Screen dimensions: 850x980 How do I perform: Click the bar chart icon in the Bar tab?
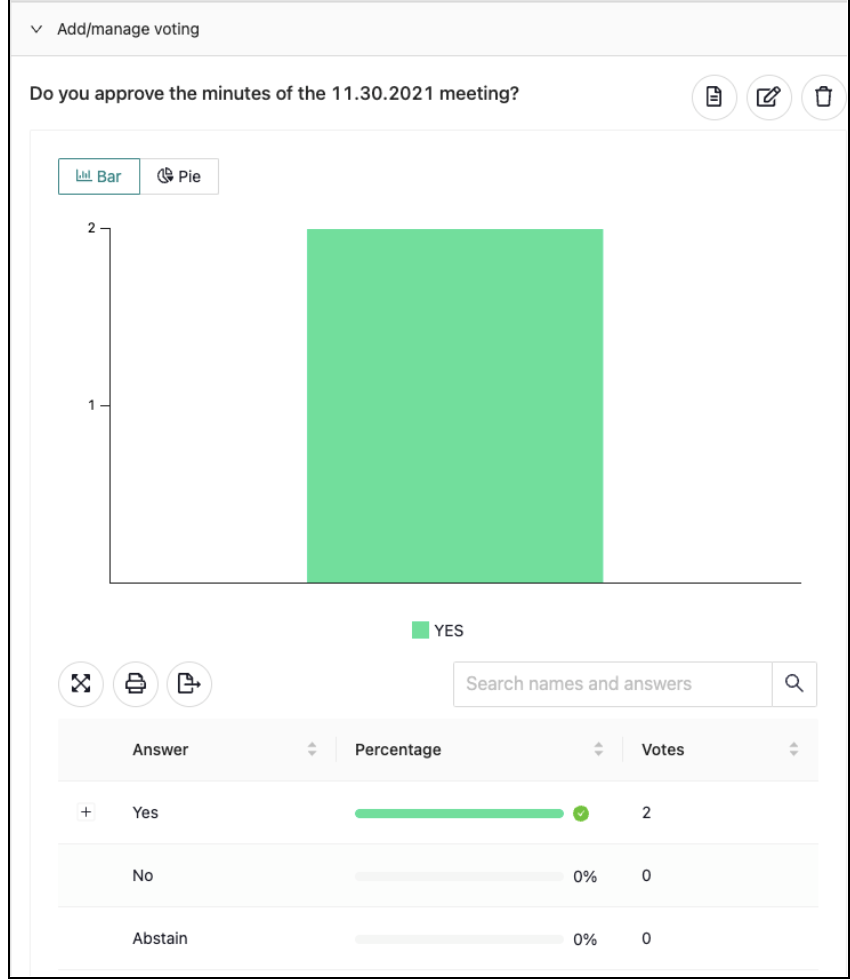point(82,176)
